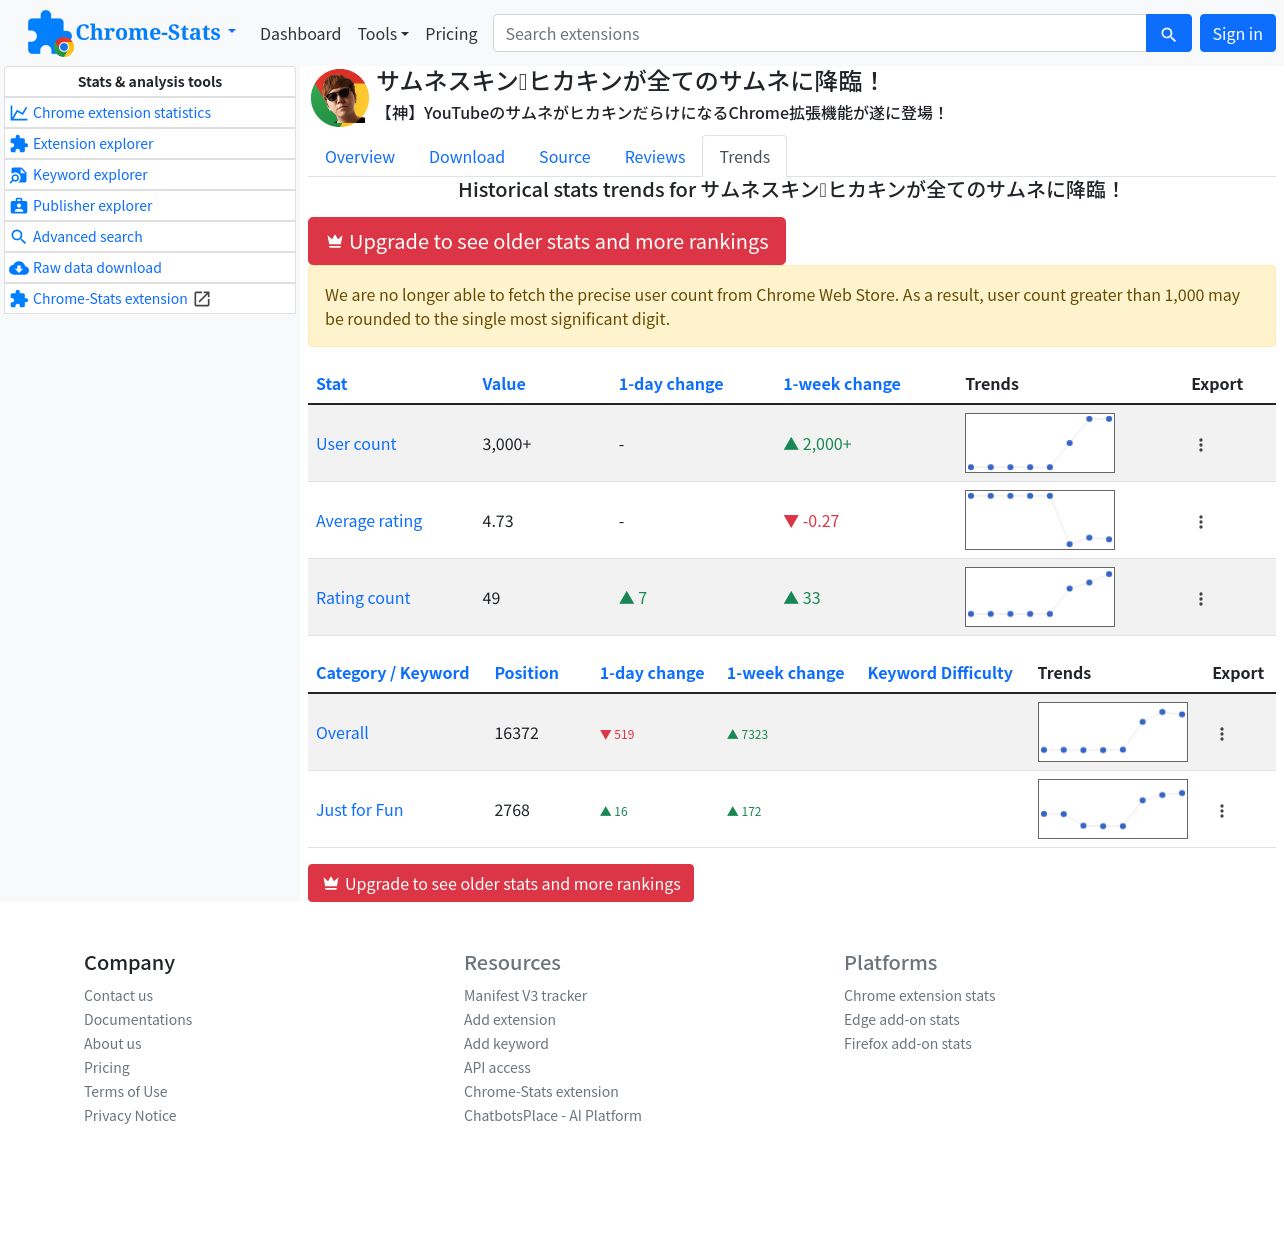Open the Pricing nav item

[451, 34]
